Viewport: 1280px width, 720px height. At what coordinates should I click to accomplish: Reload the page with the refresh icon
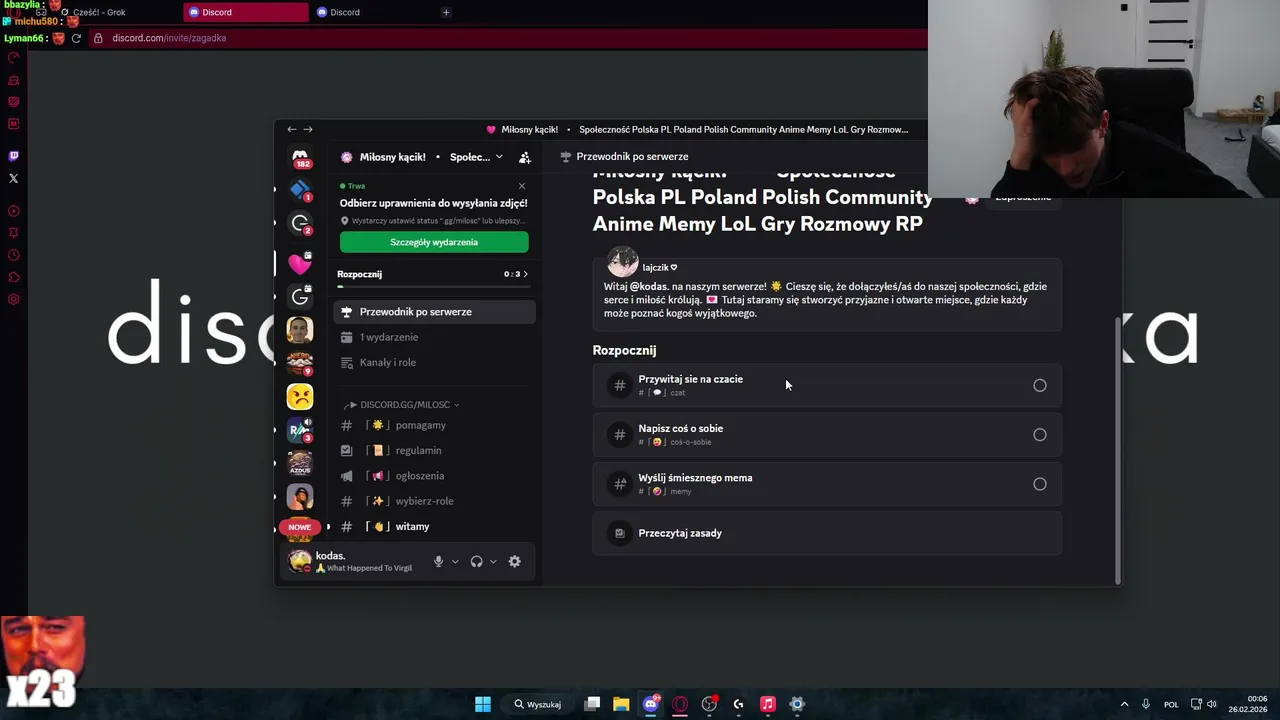point(76,38)
